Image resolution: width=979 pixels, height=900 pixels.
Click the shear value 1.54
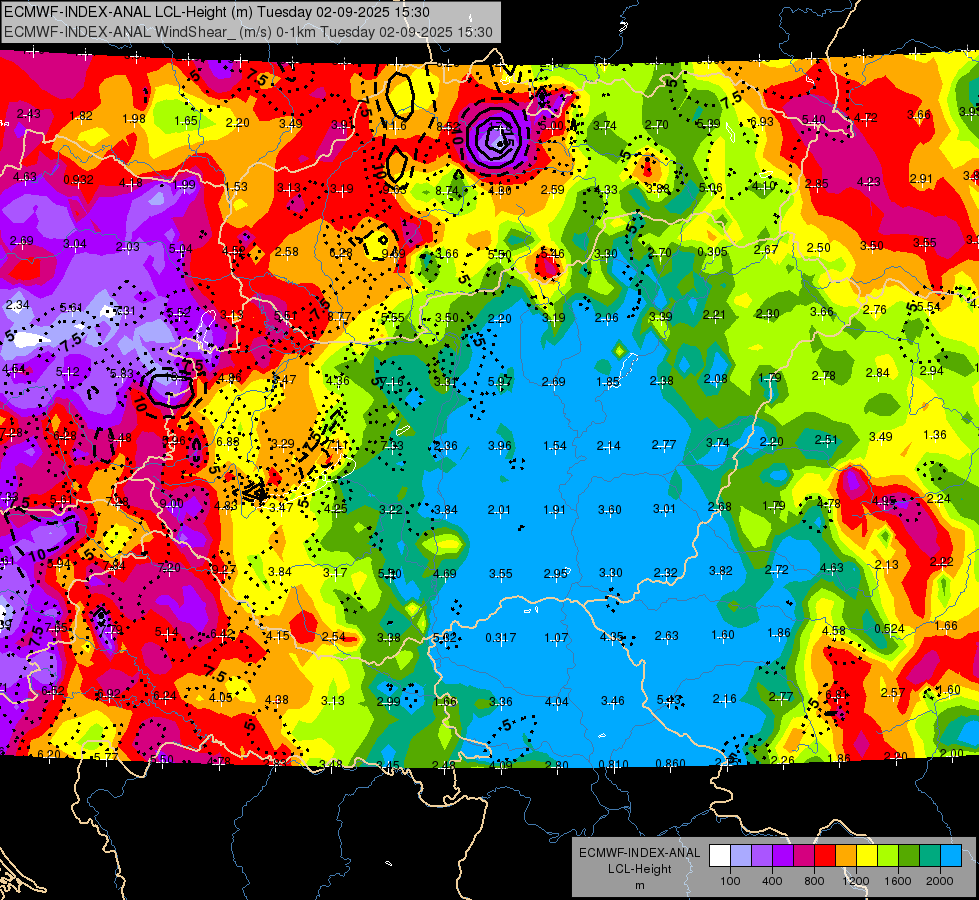[x=554, y=446]
